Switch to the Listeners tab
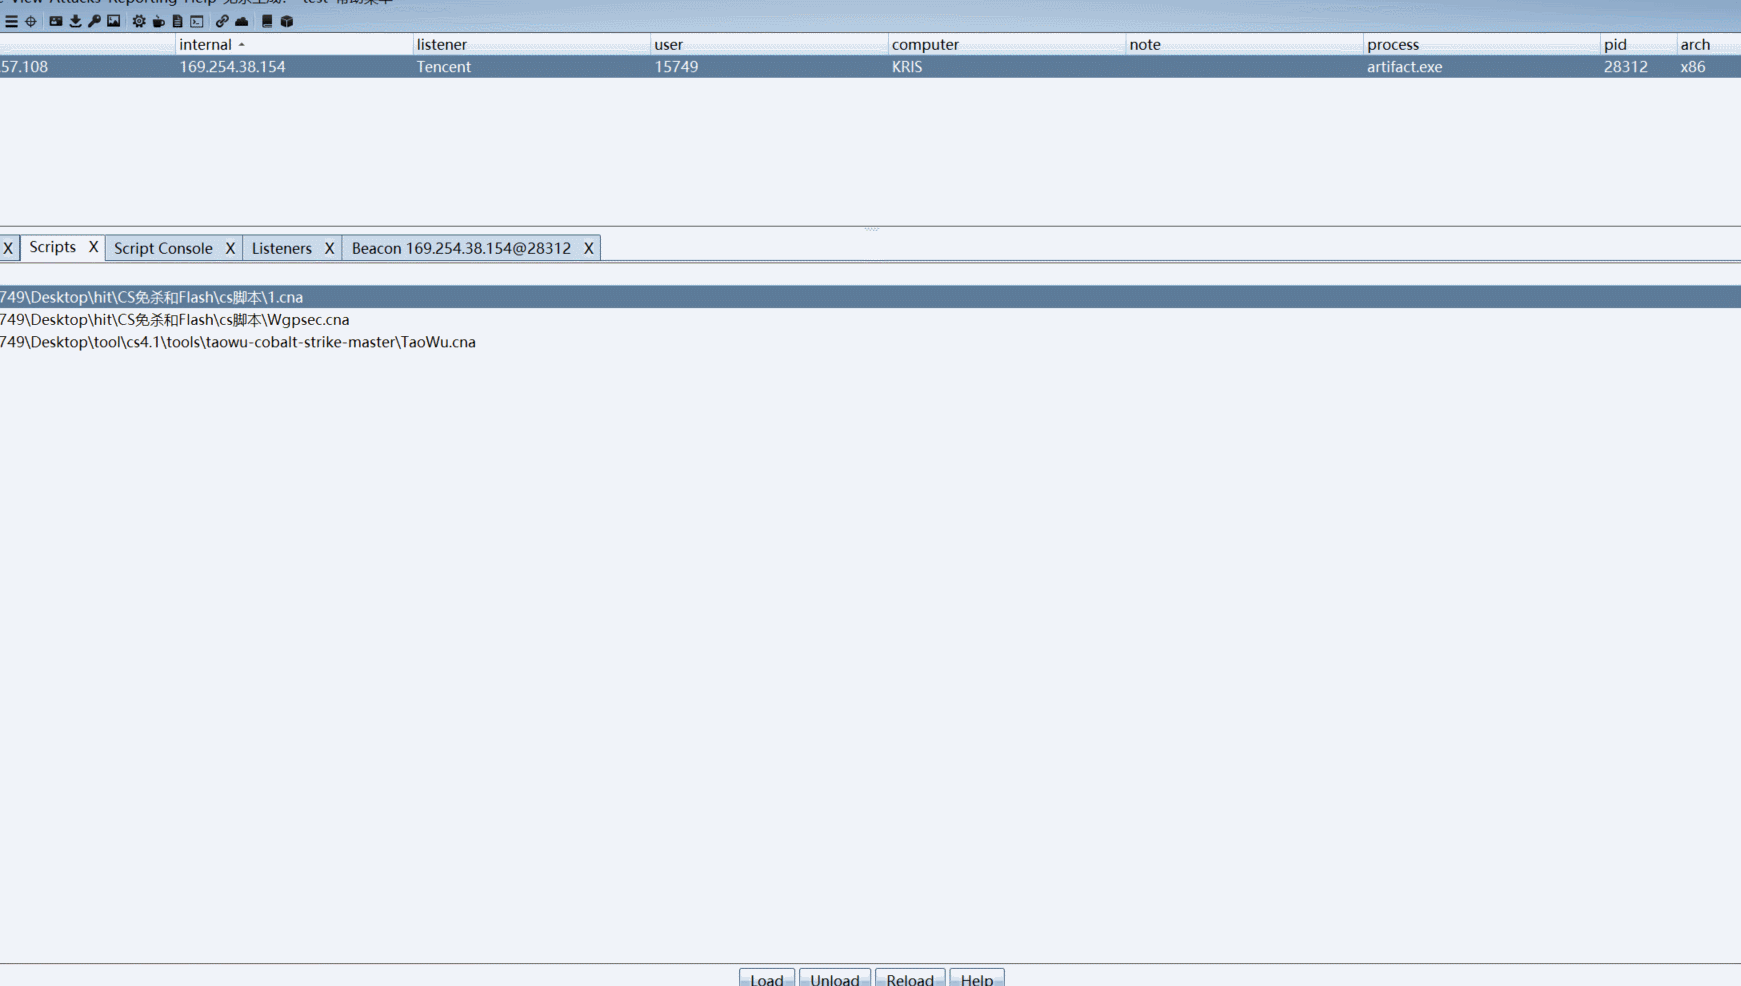Screen dimensions: 1741x986 (281, 248)
